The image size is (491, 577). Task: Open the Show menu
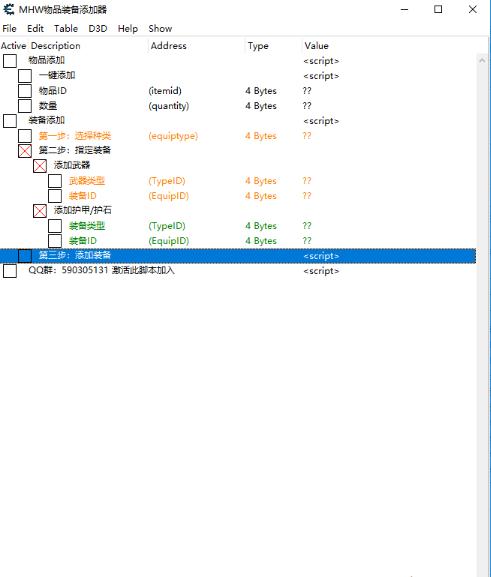160,29
